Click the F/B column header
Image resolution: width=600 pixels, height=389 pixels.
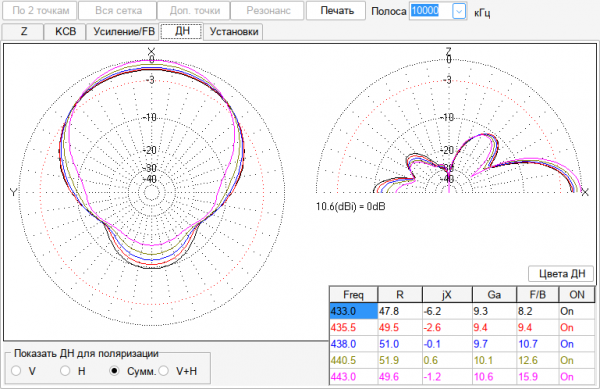point(538,295)
